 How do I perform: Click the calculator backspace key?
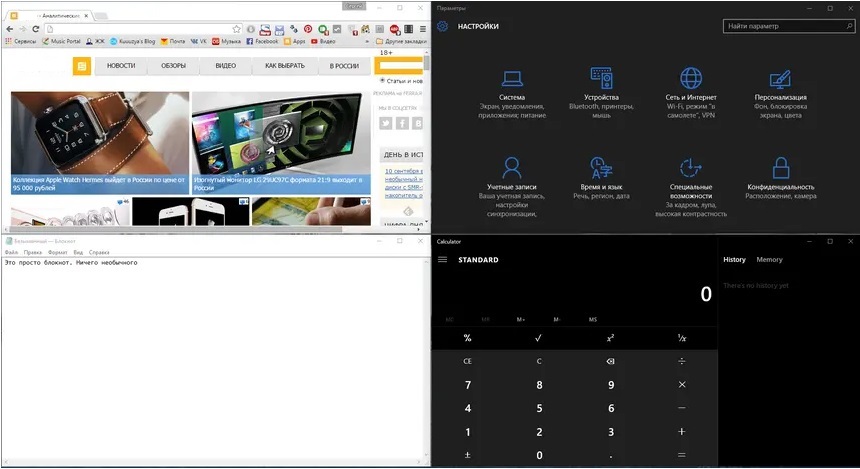[x=611, y=361]
